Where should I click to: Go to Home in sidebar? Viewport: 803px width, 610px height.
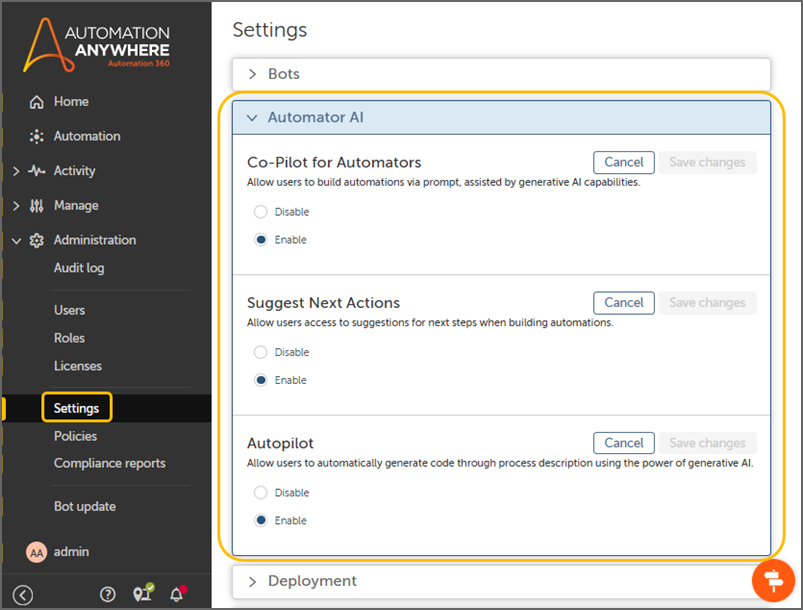71,102
